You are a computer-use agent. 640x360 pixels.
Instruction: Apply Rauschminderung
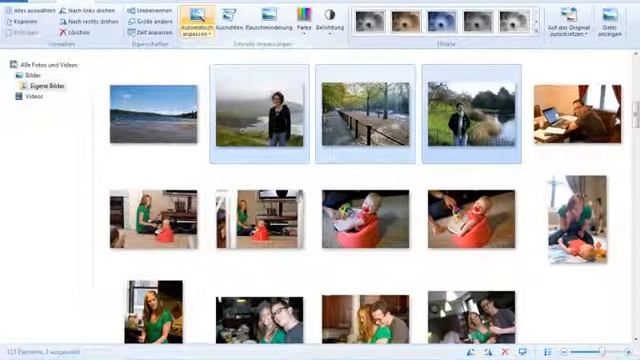pos(269,19)
